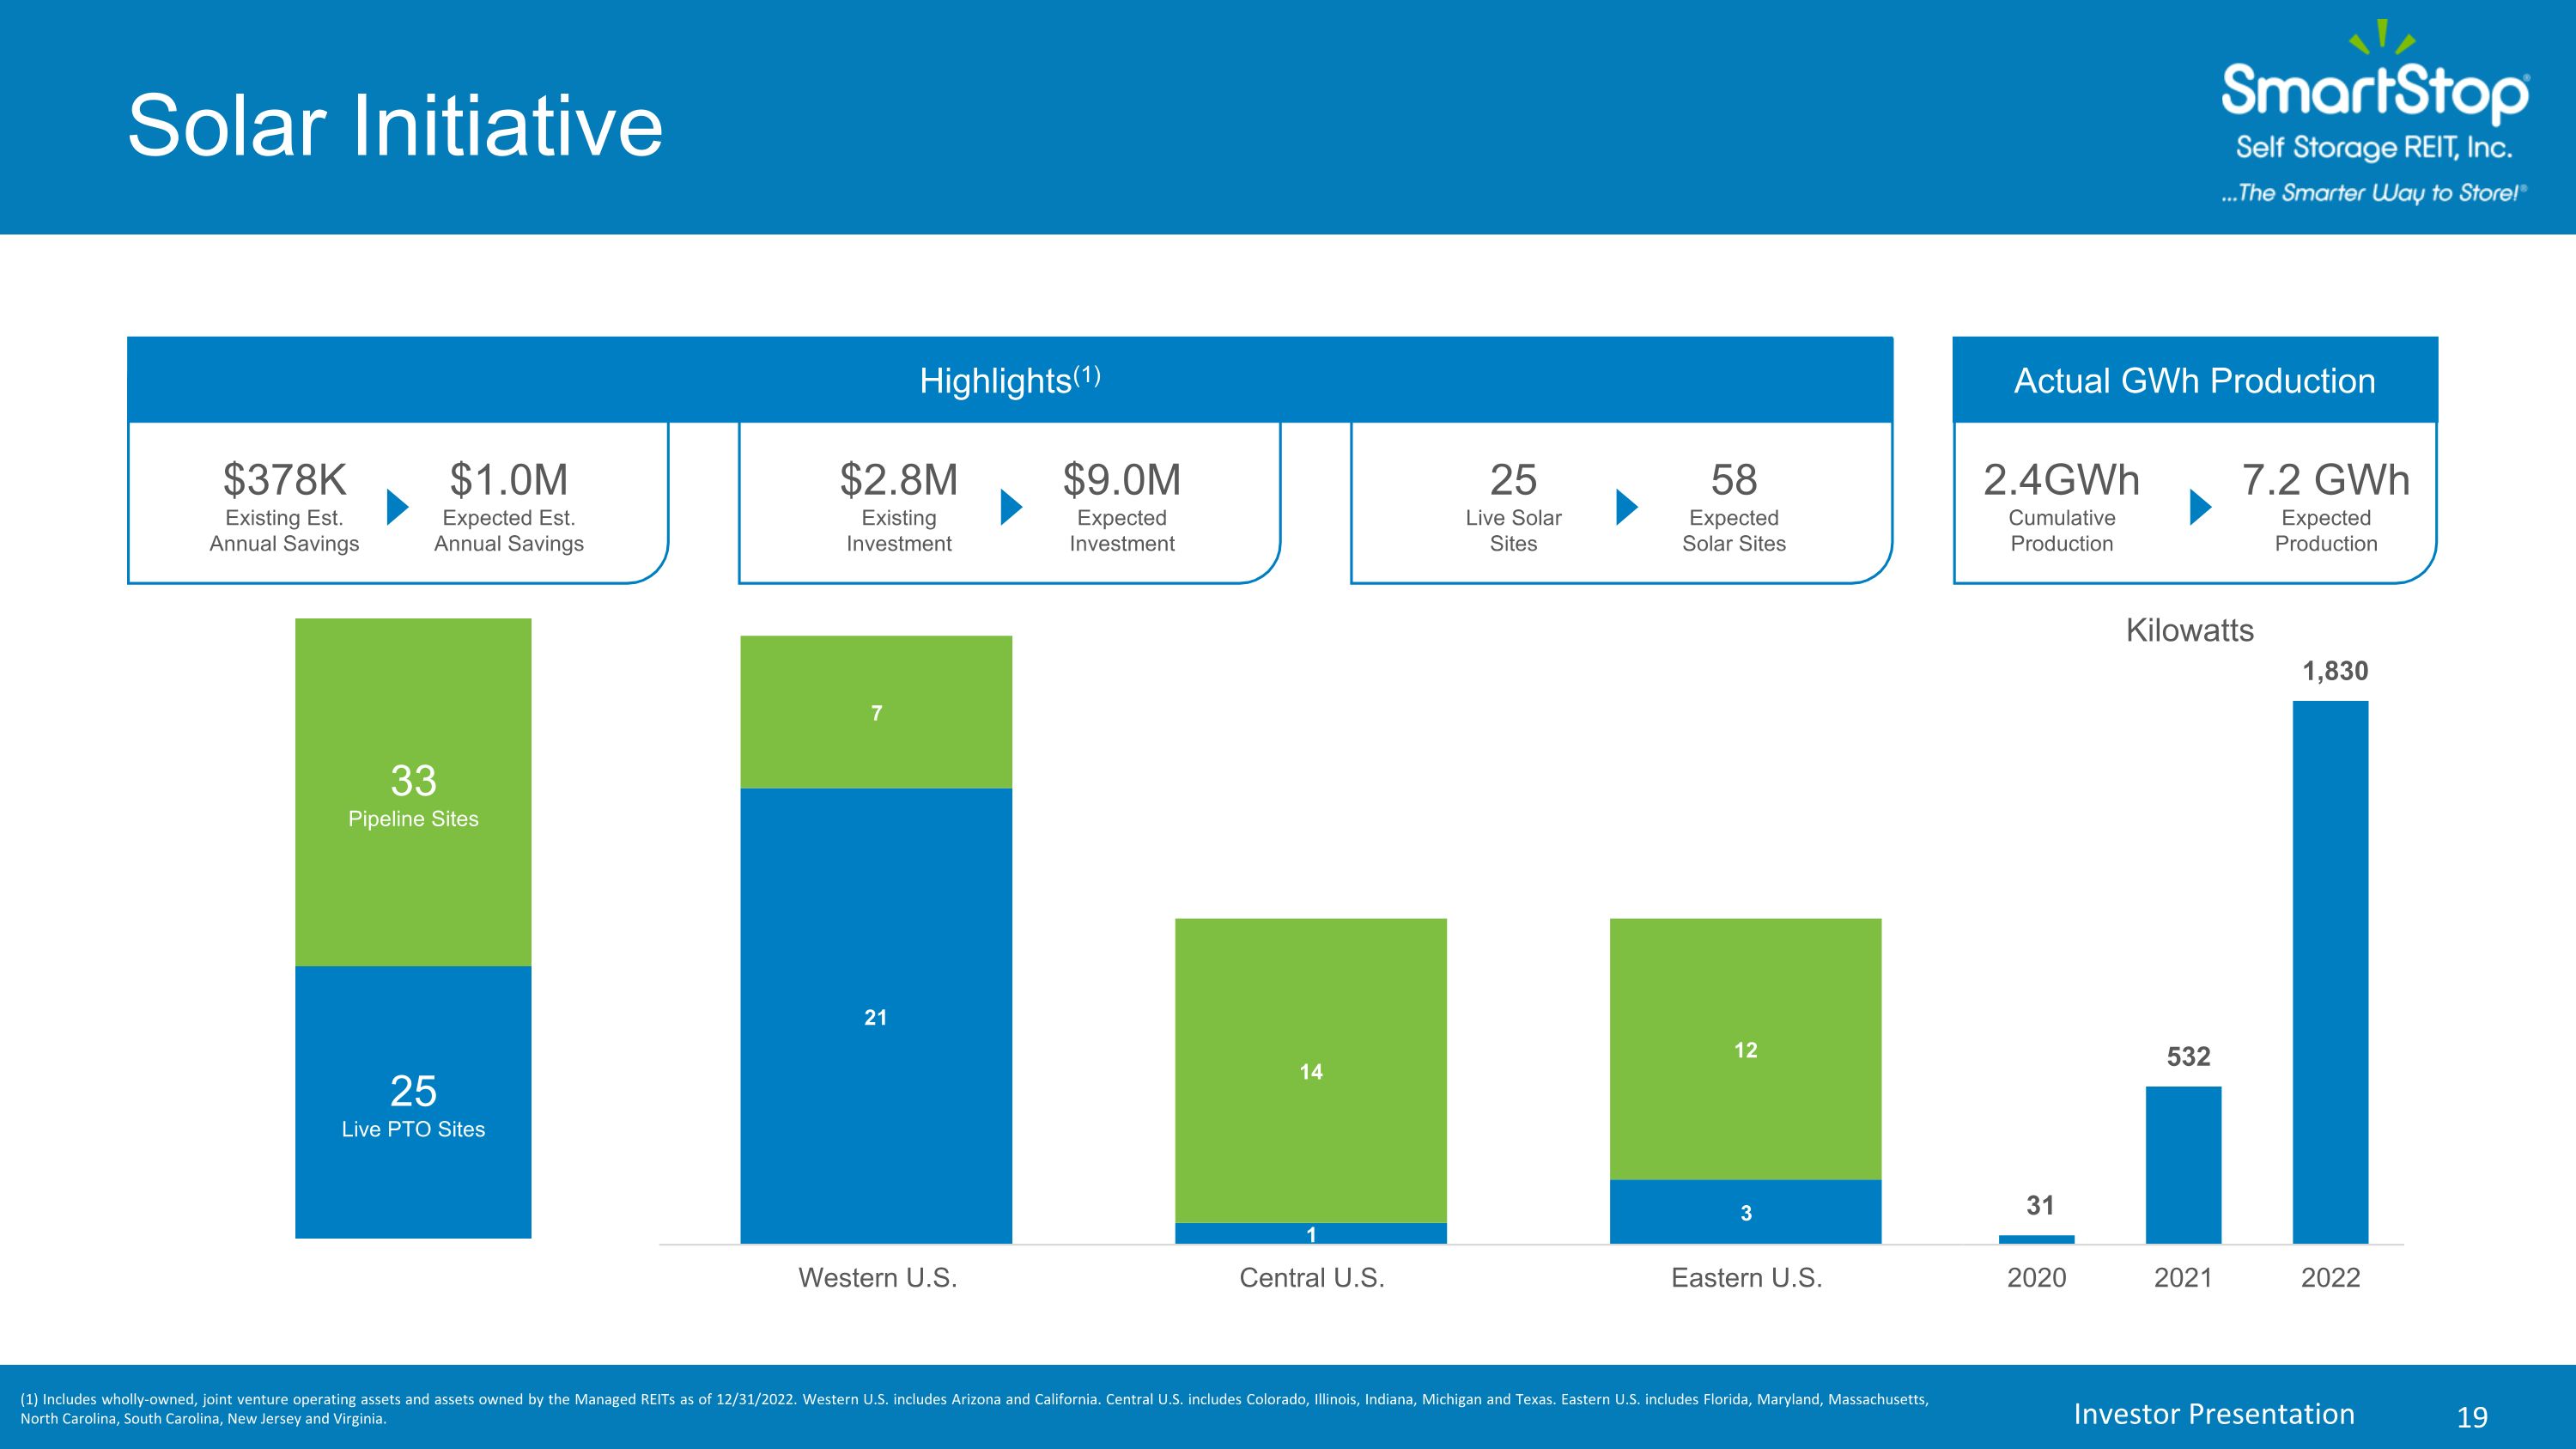Click the 7.2 GWh expected production value
2576x1449 pixels.
(2326, 480)
